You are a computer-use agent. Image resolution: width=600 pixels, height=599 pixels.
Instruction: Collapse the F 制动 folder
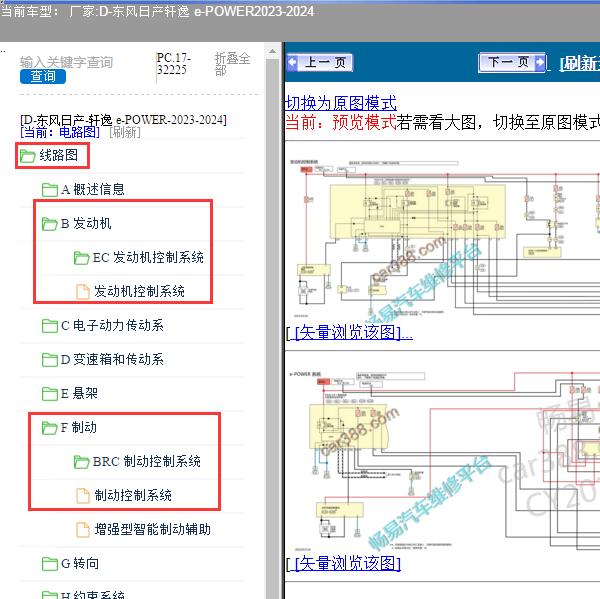[79, 428]
